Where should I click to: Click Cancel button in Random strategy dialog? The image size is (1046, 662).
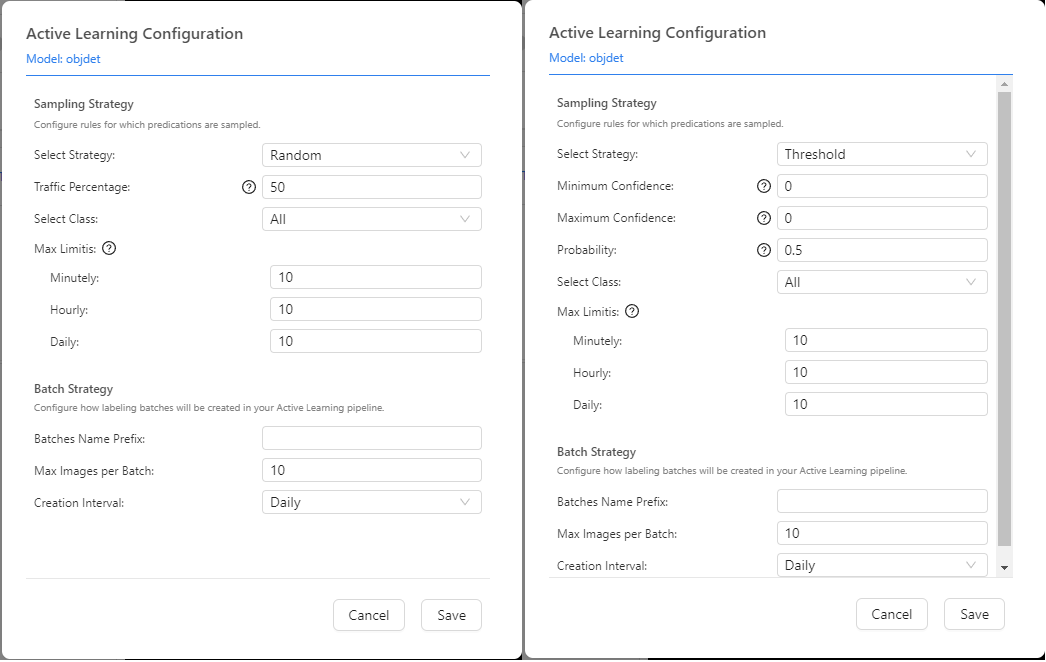pyautogui.click(x=369, y=615)
